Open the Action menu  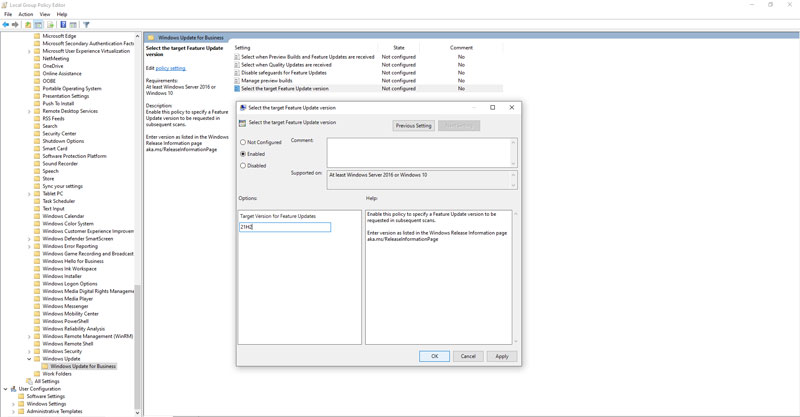point(26,14)
